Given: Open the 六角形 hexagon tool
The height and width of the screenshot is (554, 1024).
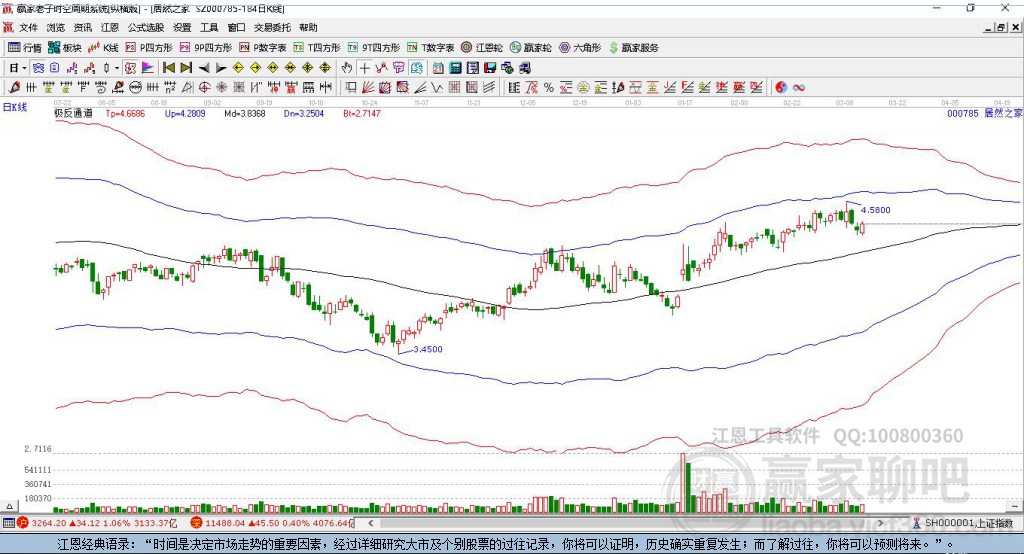Looking at the screenshot, I should [x=580, y=48].
